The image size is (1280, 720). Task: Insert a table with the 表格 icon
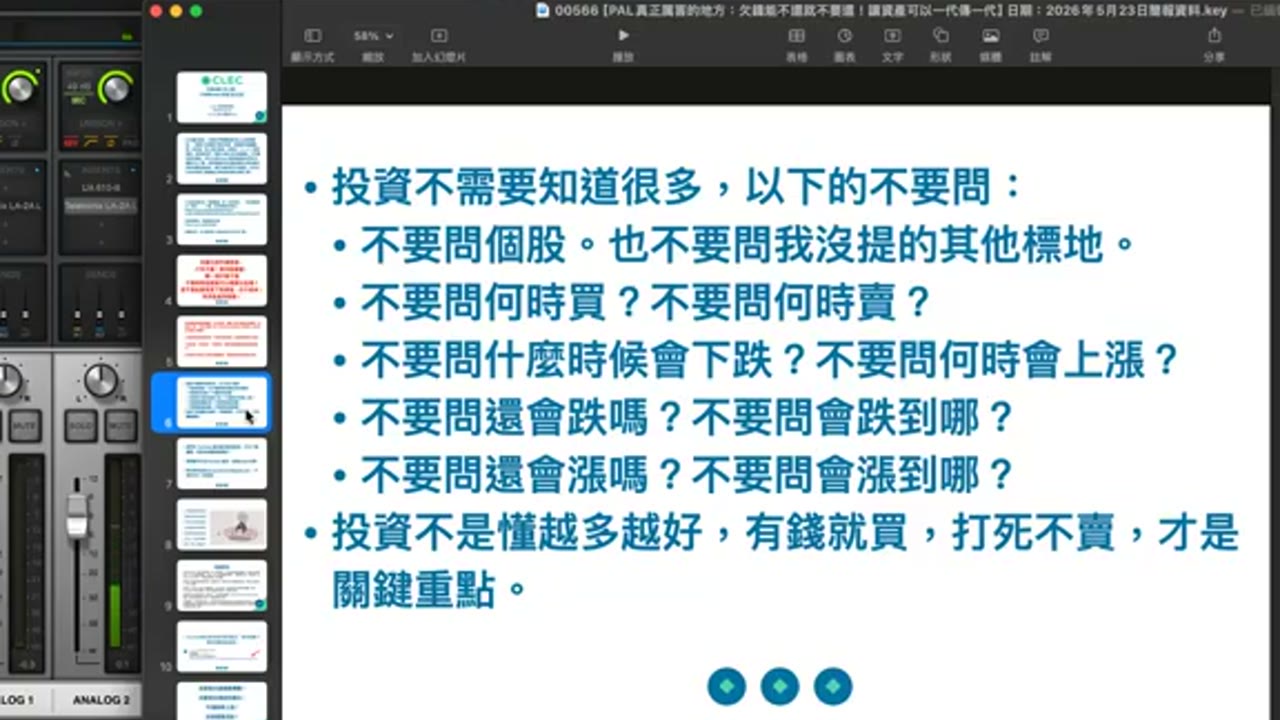[796, 36]
